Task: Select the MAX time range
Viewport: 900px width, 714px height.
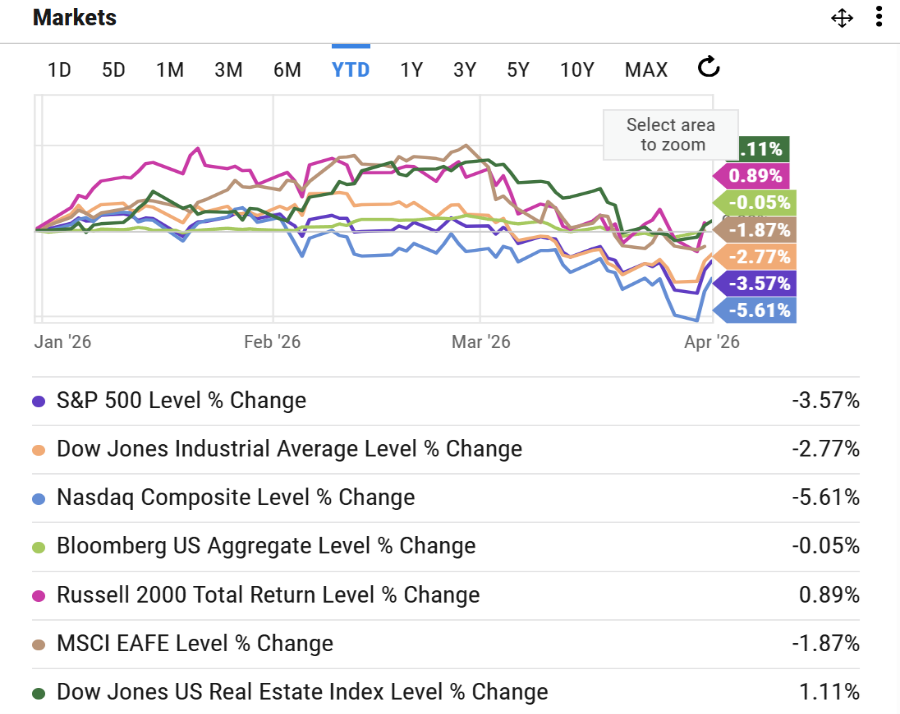Action: (646, 70)
